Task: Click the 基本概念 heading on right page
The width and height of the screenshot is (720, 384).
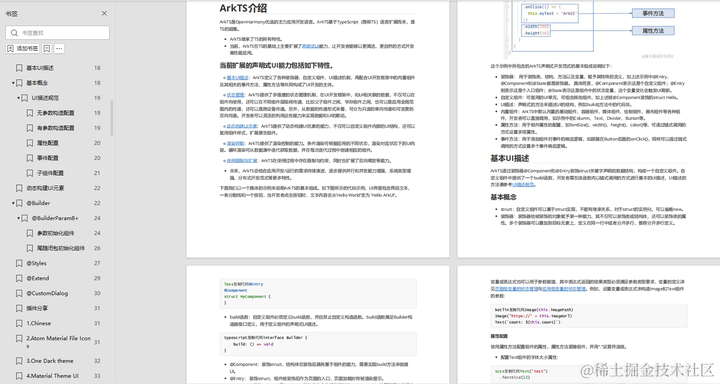Action: [503, 197]
